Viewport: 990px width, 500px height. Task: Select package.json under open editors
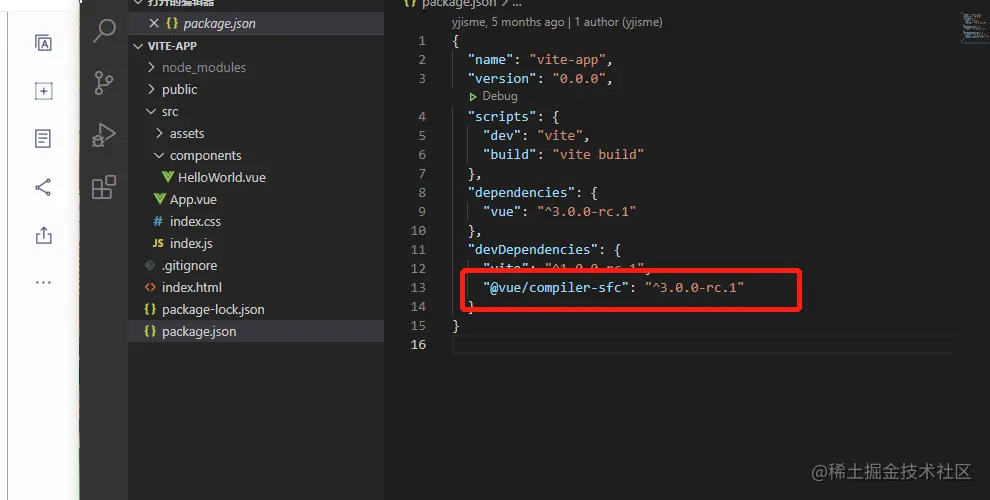coord(256,23)
